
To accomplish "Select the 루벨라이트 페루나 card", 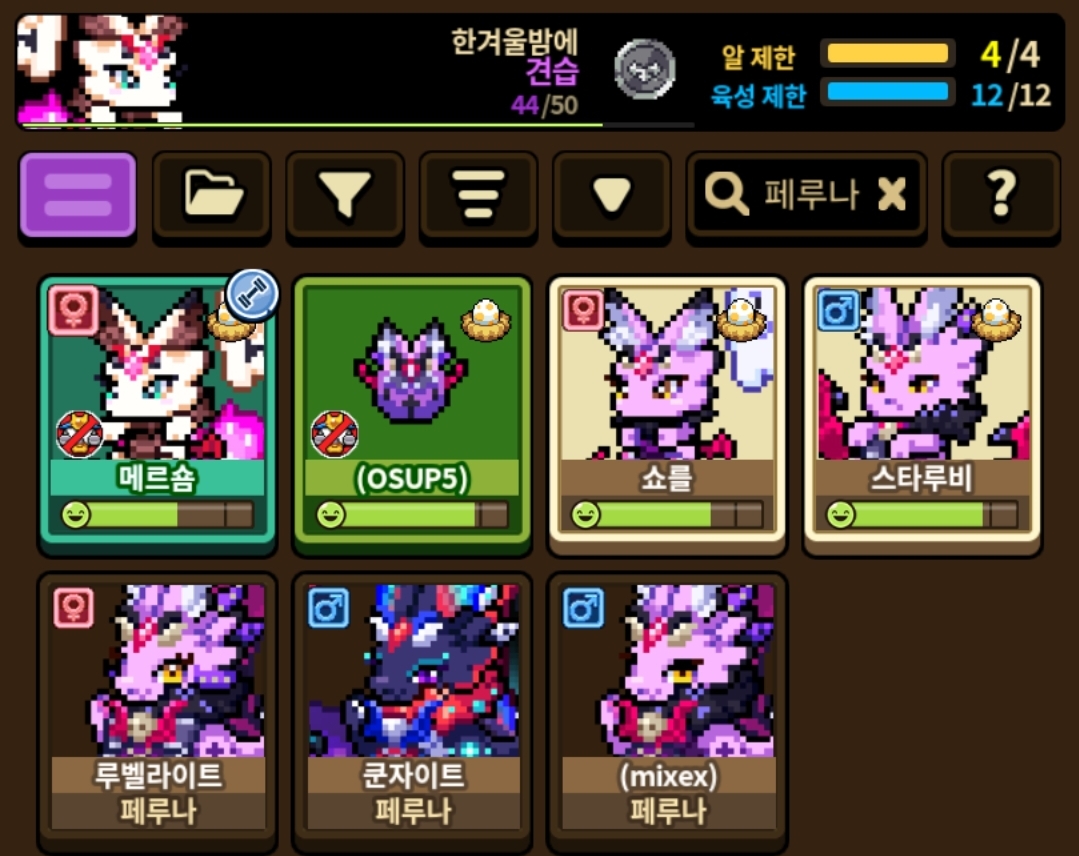I will 158,712.
